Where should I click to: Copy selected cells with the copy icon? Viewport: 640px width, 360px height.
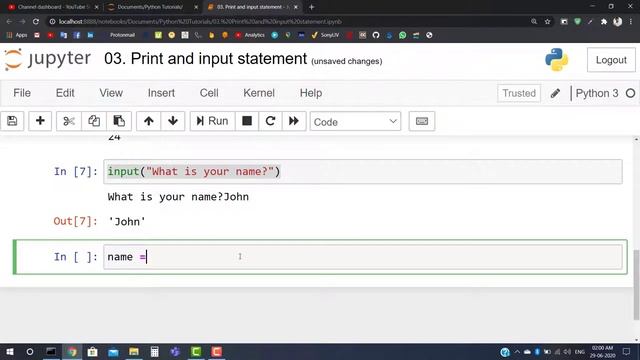click(x=94, y=121)
